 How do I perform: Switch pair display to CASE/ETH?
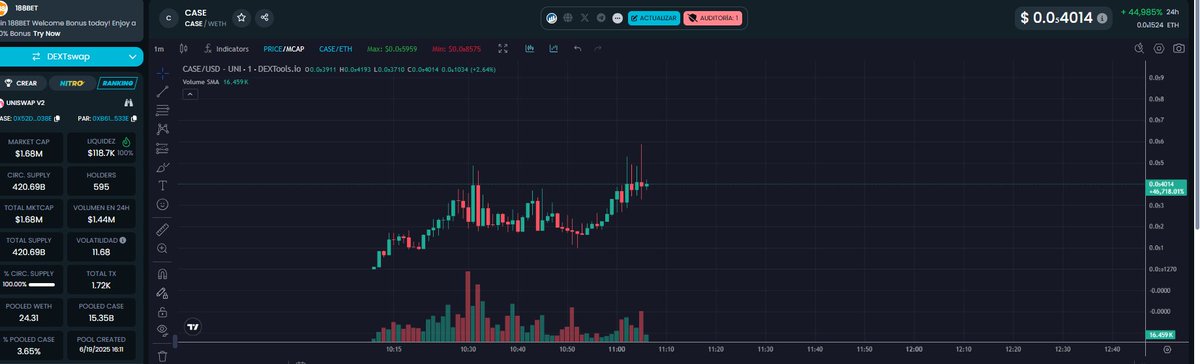(x=335, y=48)
